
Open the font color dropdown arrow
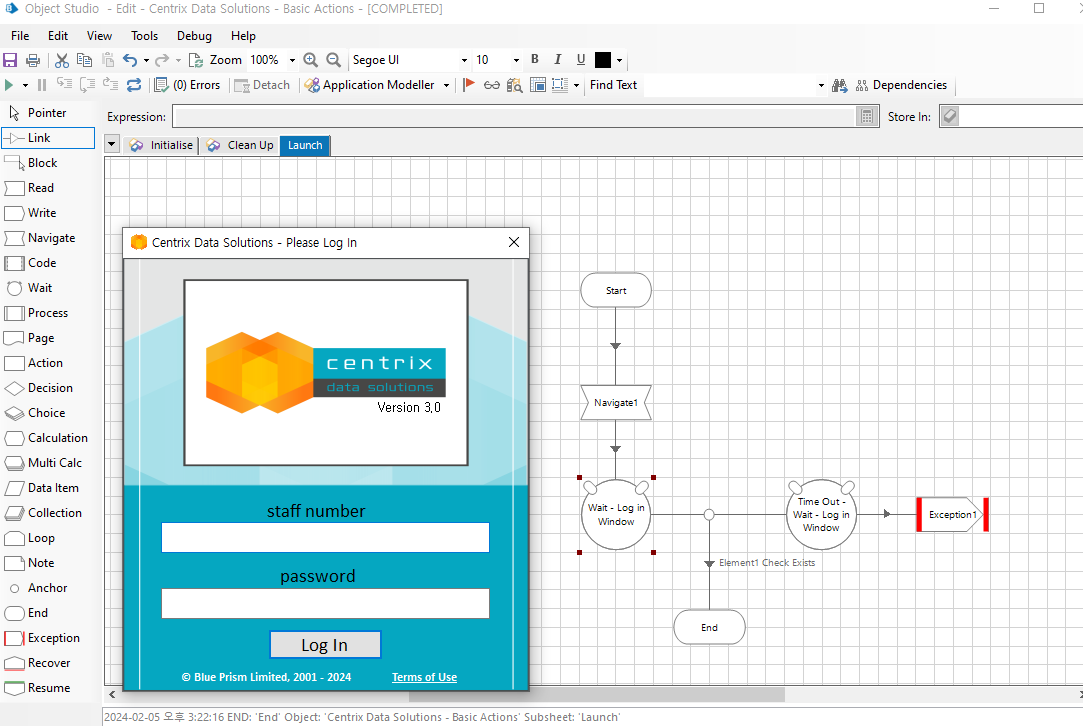click(x=620, y=60)
